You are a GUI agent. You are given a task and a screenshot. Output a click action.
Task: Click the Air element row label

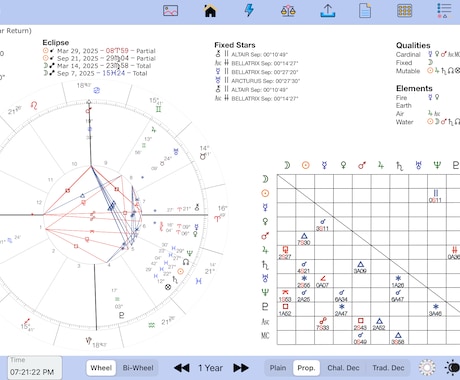coord(400,114)
